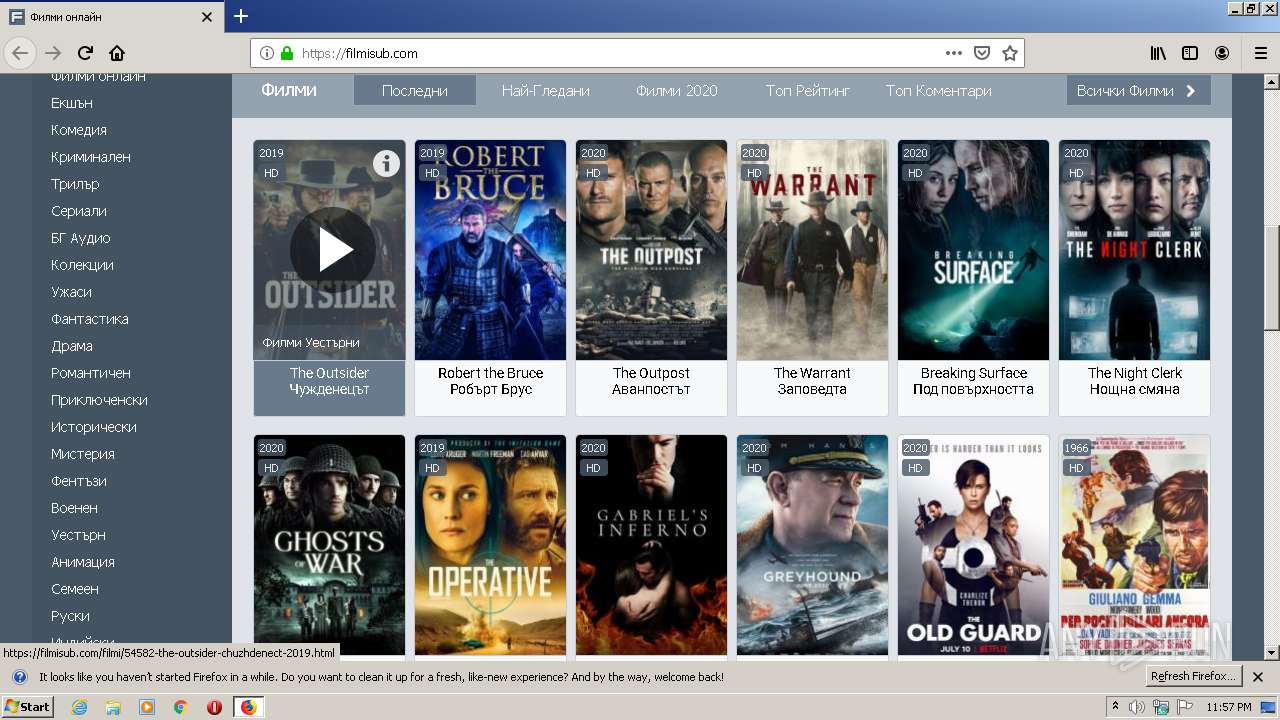Click the volume icon in system tray
The image size is (1280, 720).
(1138, 707)
